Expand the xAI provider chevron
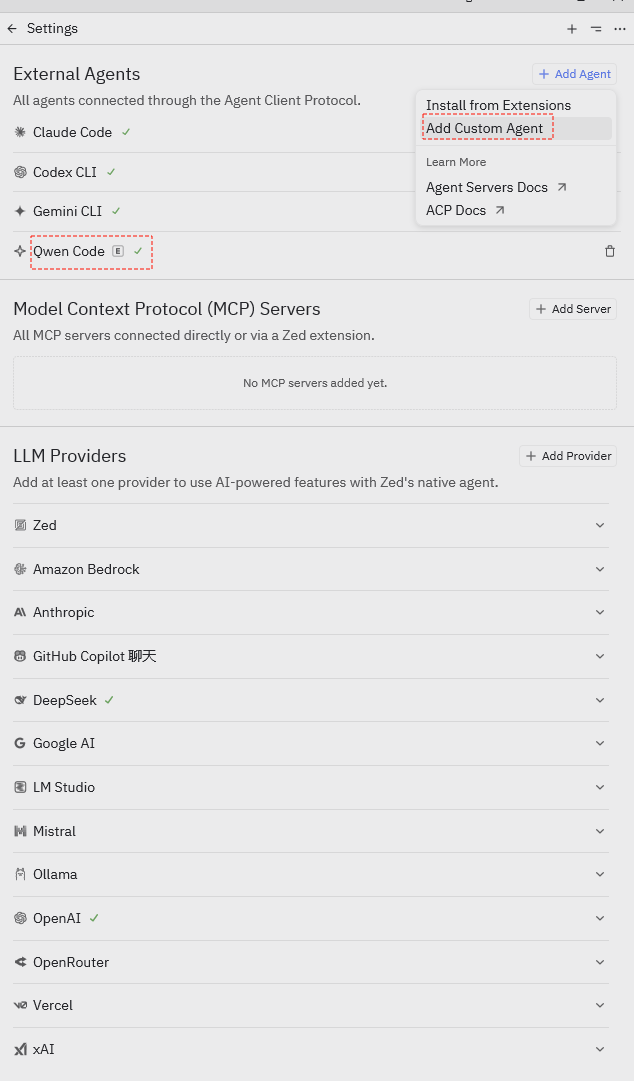 (600, 1049)
